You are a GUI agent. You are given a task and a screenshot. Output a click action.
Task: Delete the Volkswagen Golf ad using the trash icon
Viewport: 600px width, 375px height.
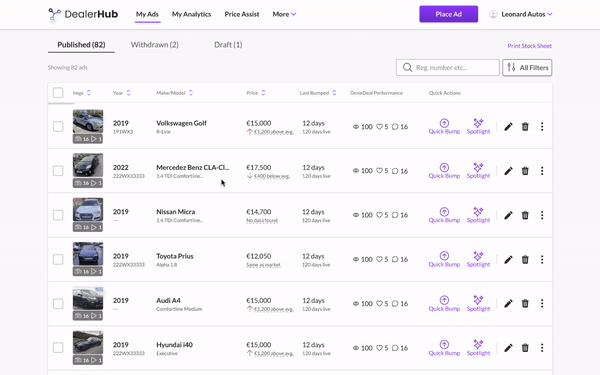pyautogui.click(x=525, y=127)
